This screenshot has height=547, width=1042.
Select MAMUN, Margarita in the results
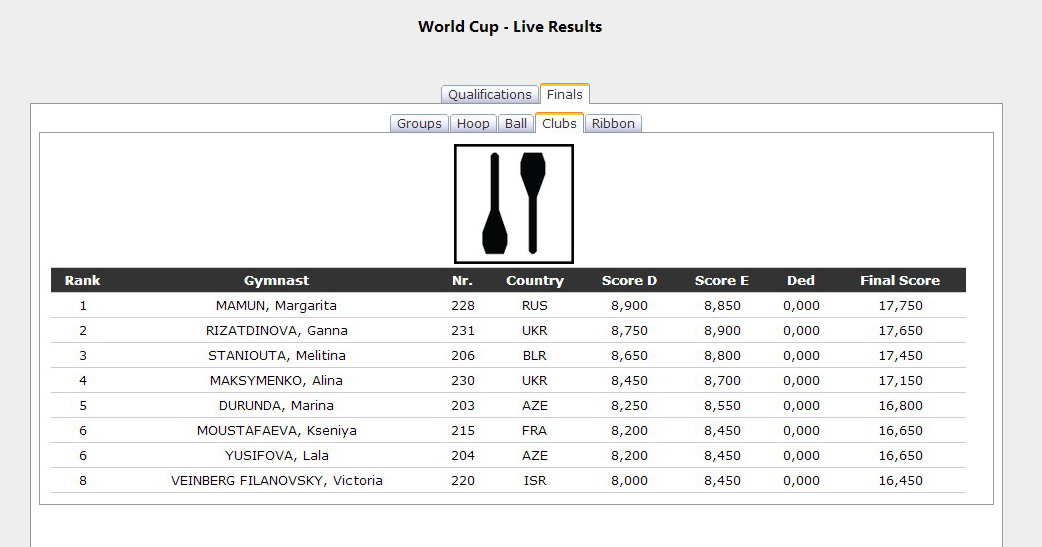[276, 306]
